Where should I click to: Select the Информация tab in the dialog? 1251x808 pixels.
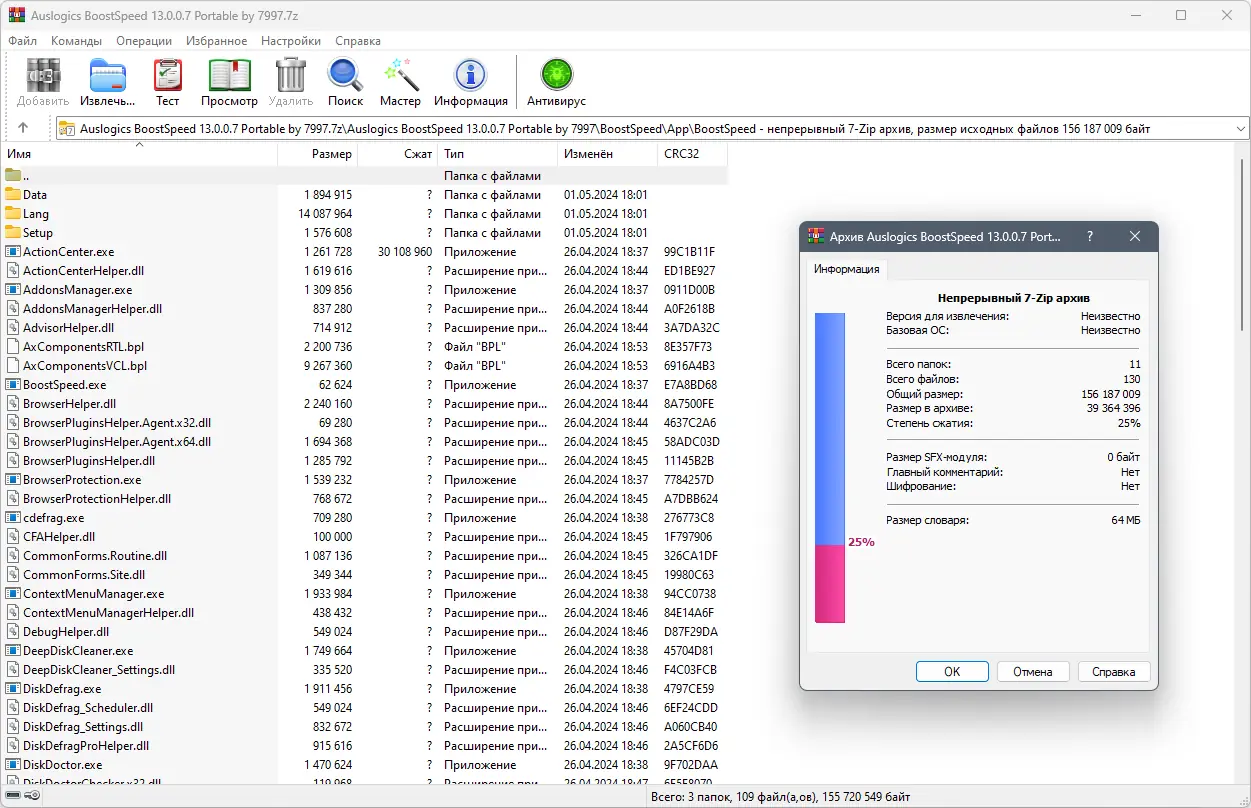tap(846, 269)
